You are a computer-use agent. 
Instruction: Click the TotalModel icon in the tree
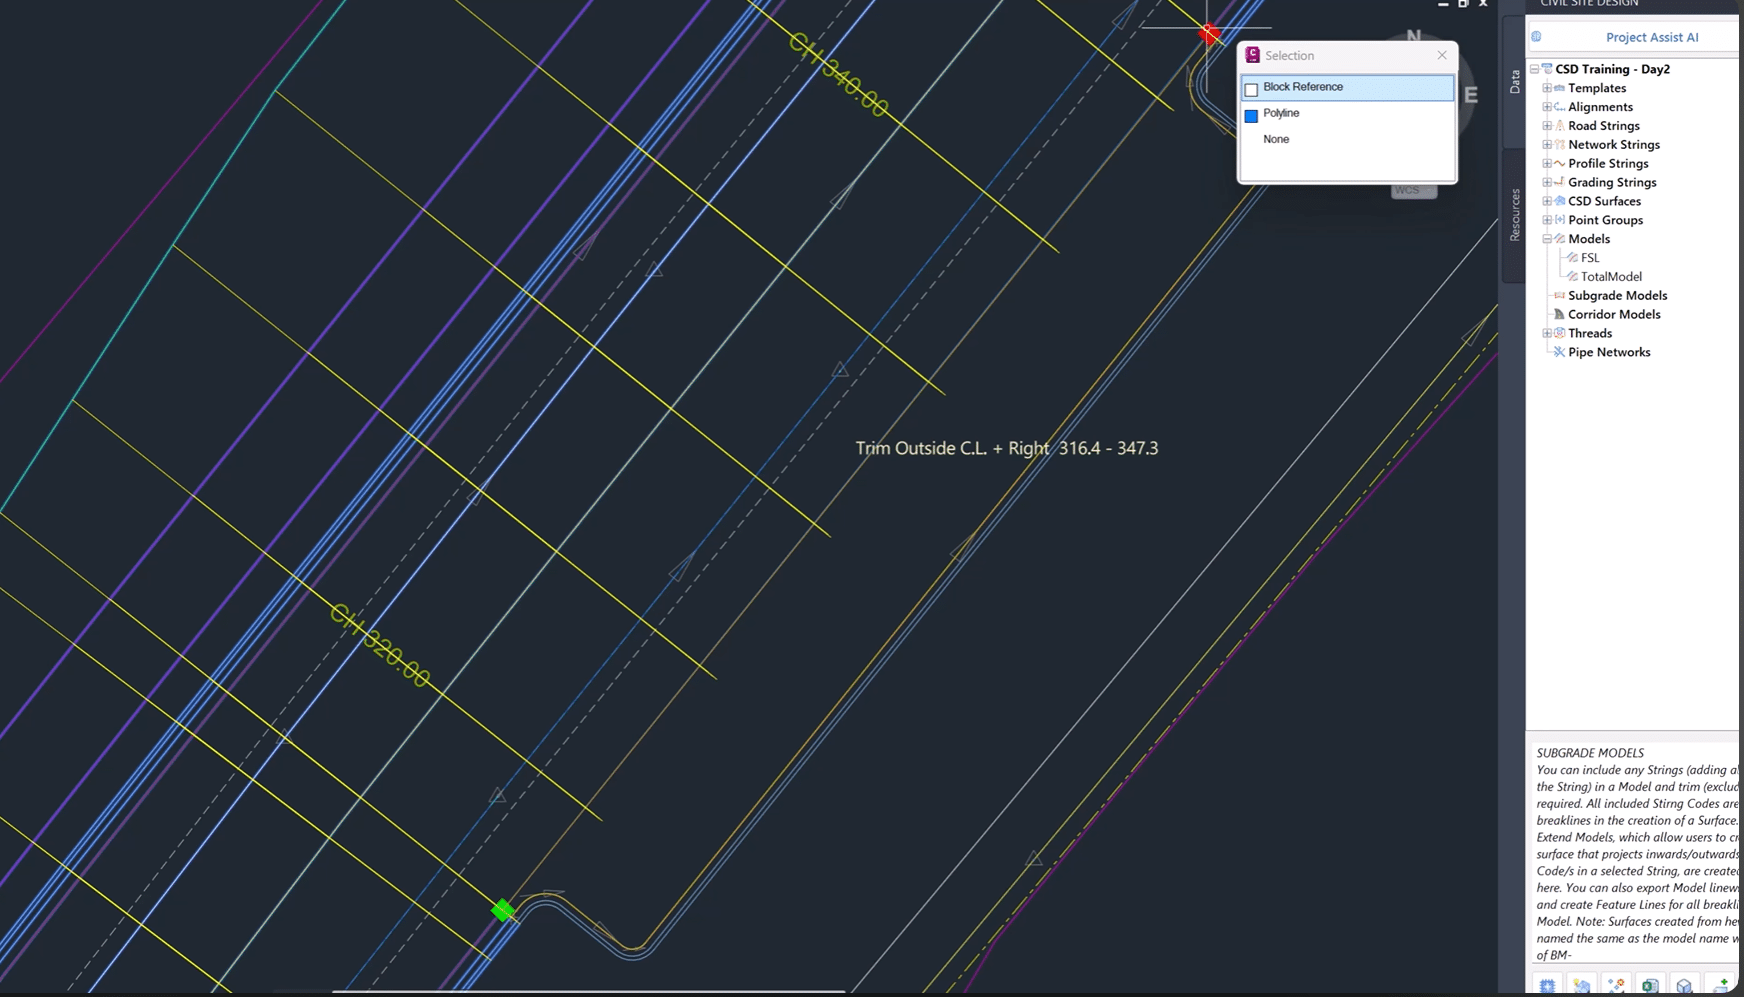pyautogui.click(x=1572, y=277)
